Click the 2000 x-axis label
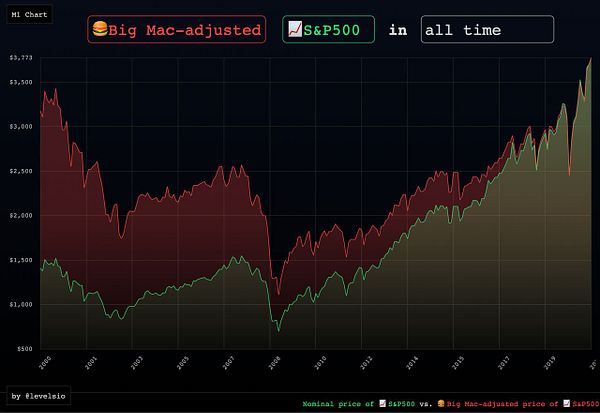Image resolution: width=600 pixels, height=413 pixels. pyautogui.click(x=45, y=362)
